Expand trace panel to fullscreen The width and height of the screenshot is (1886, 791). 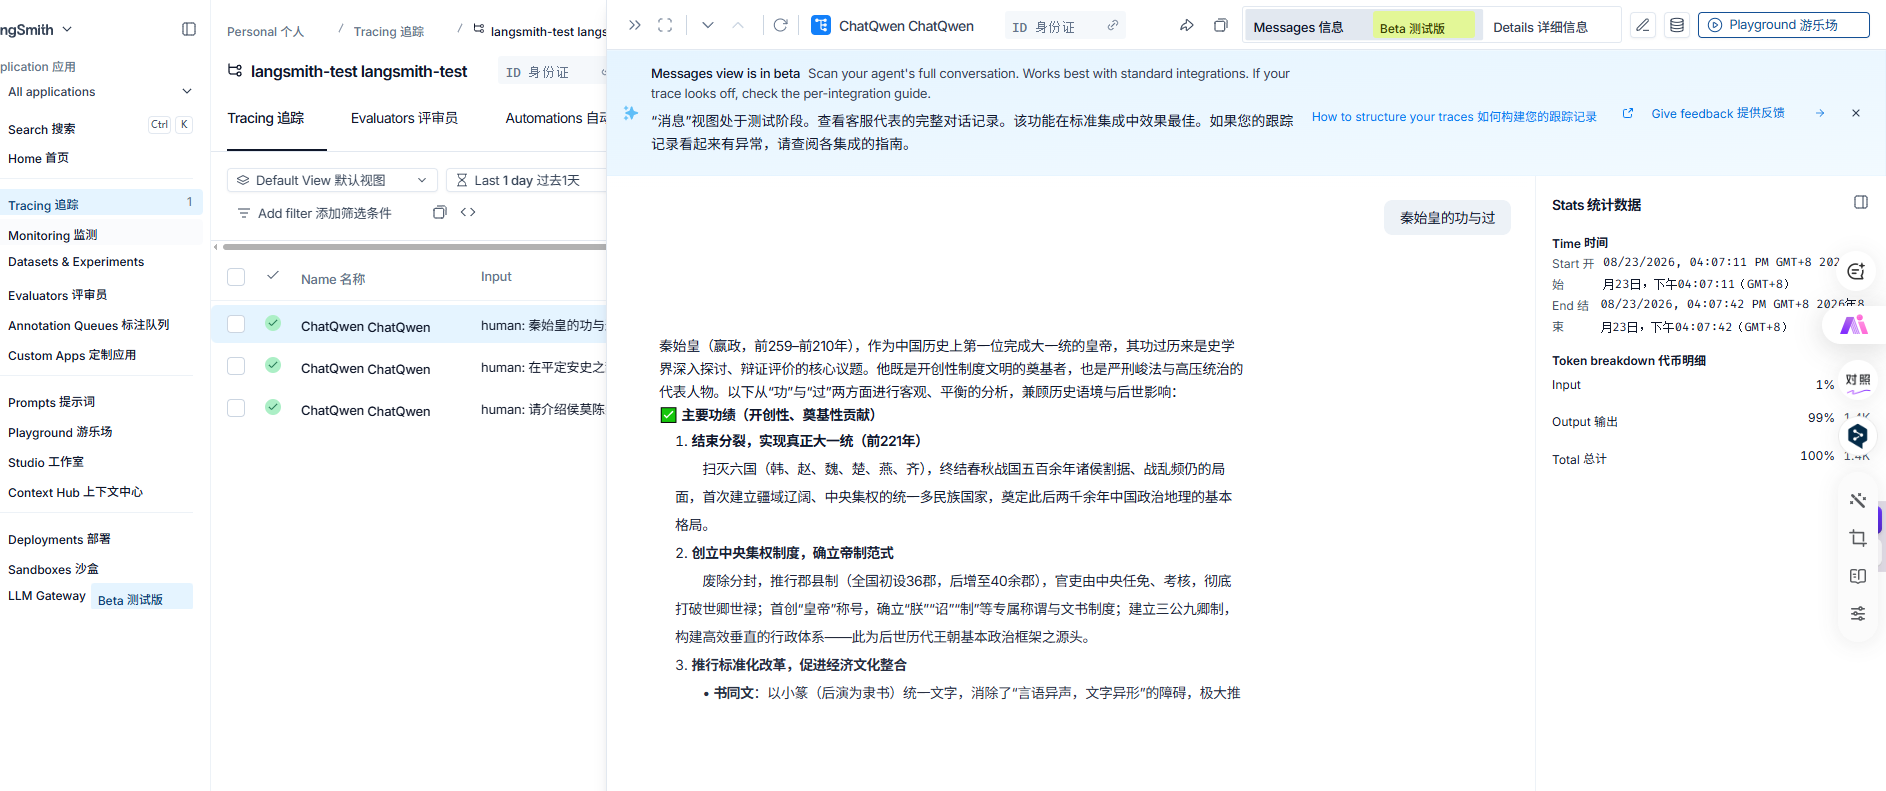665,25
